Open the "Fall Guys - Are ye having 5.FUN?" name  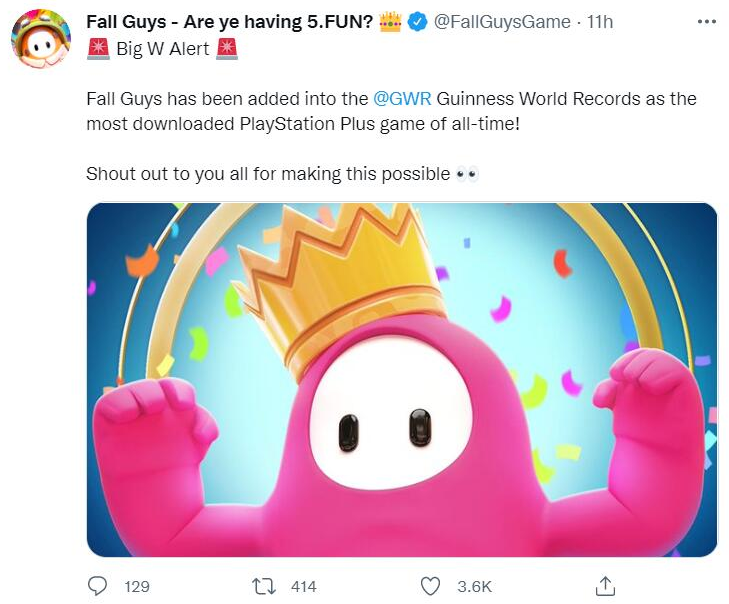pyautogui.click(x=230, y=22)
